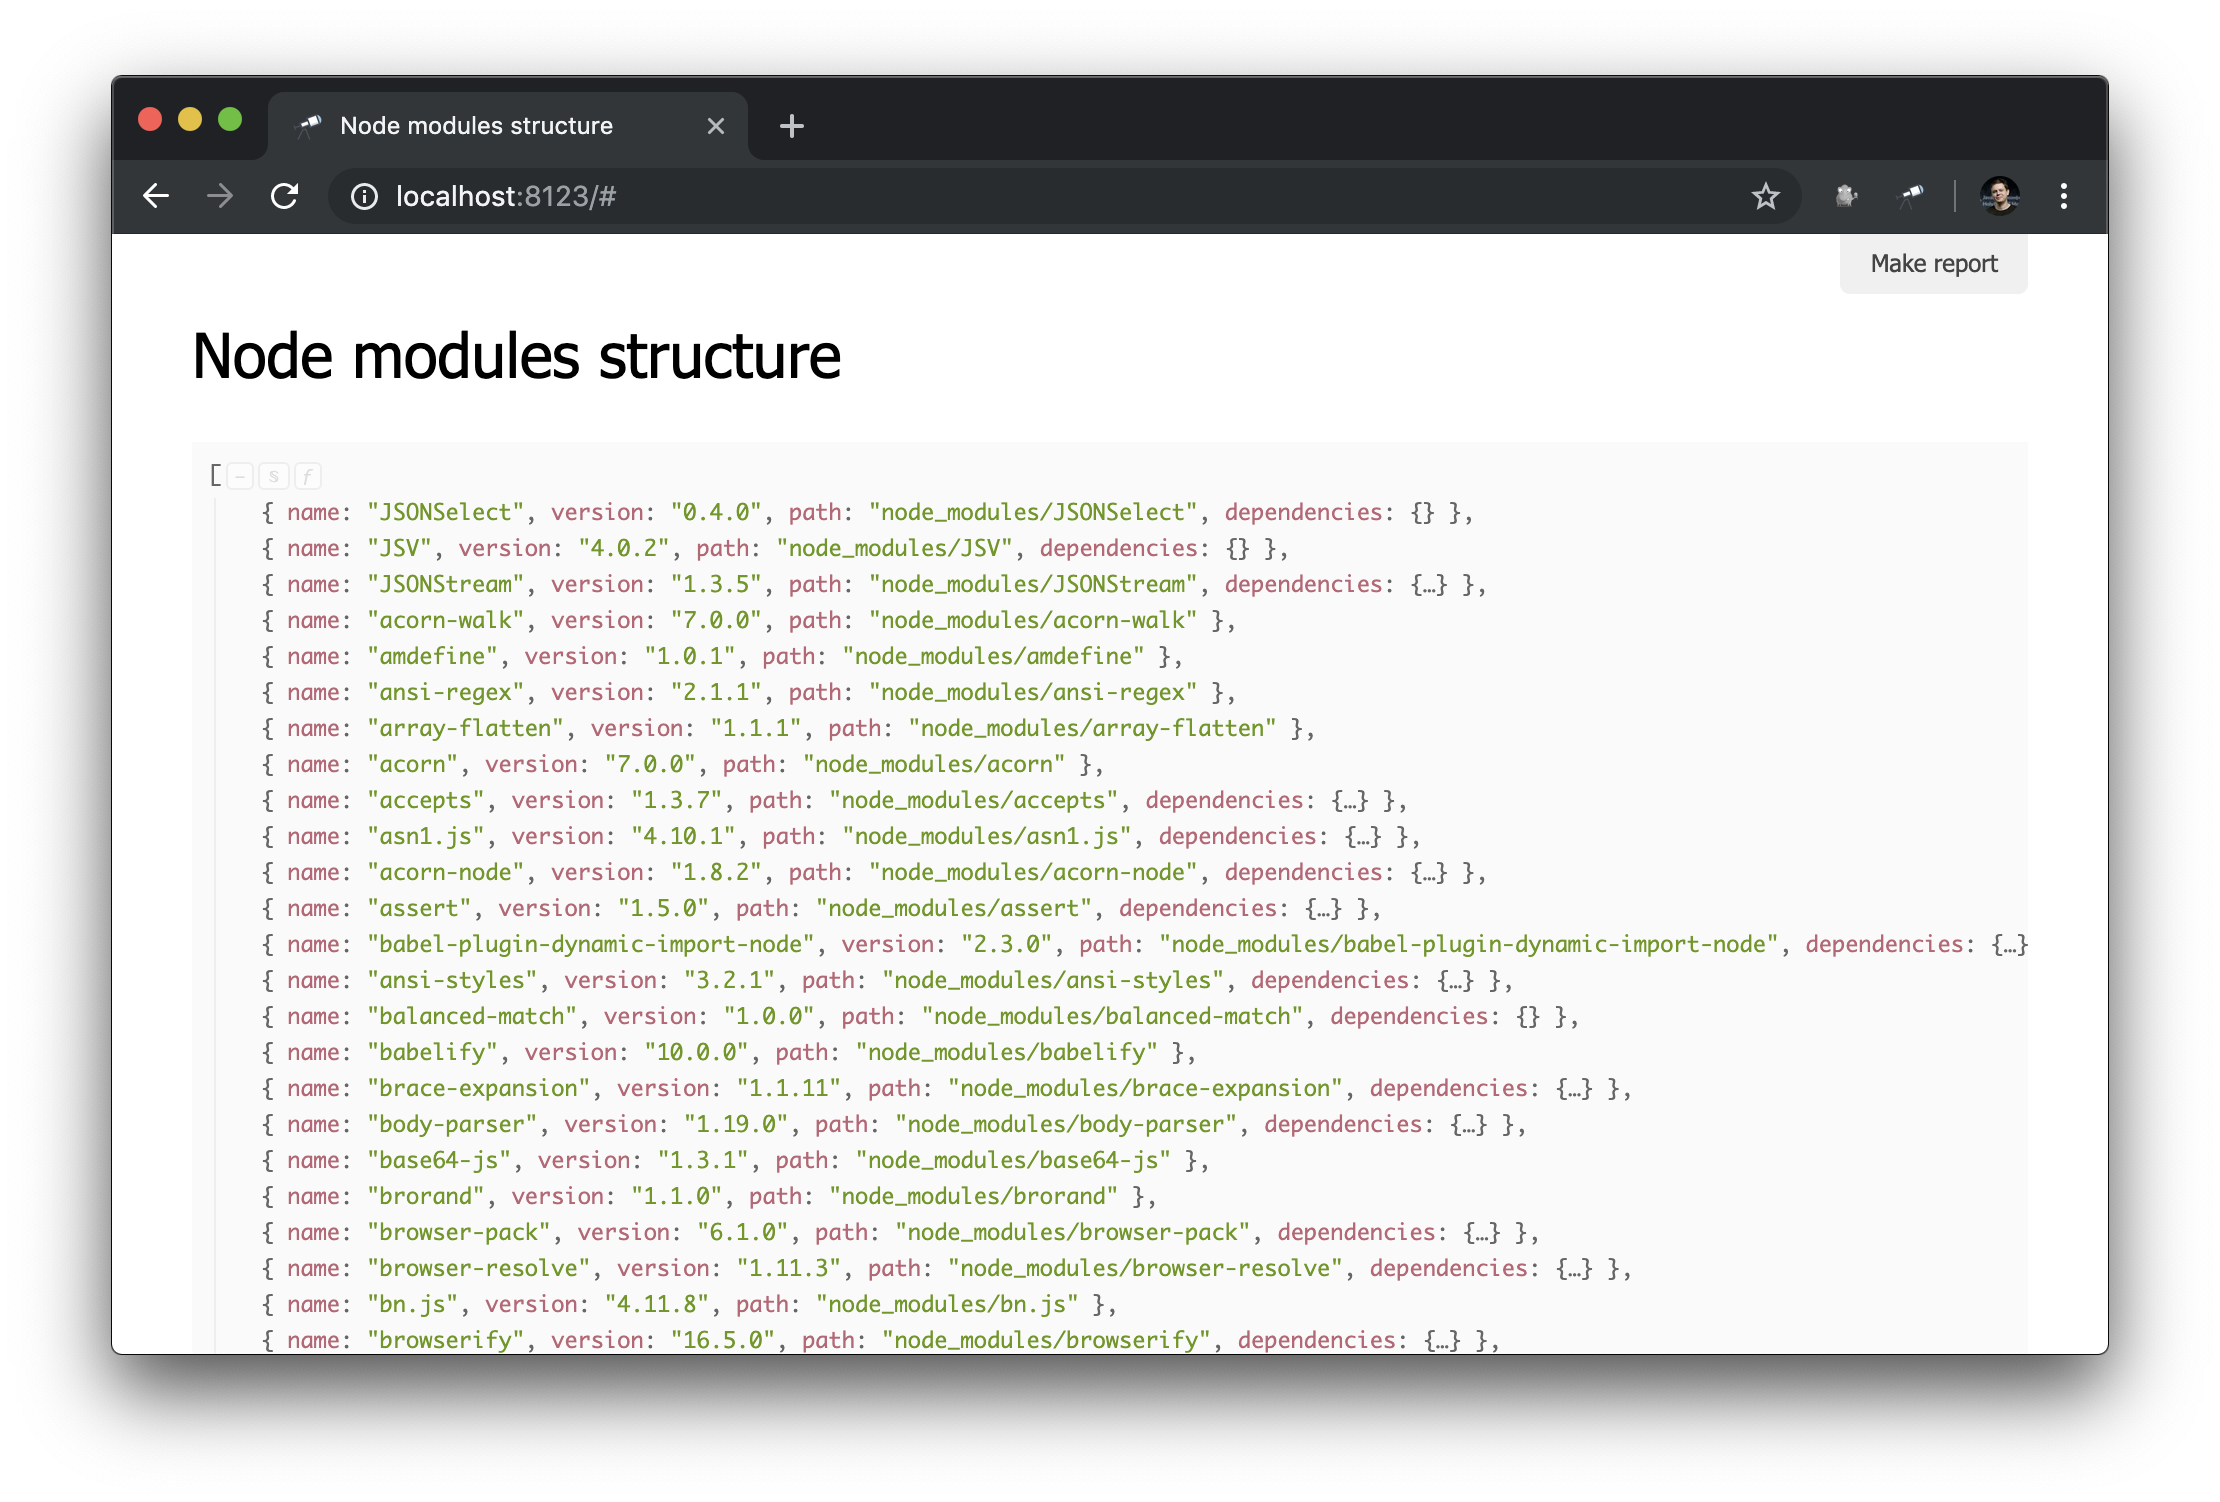Open the telescope extension icon in toolbar
2220x1502 pixels.
pos(1910,196)
